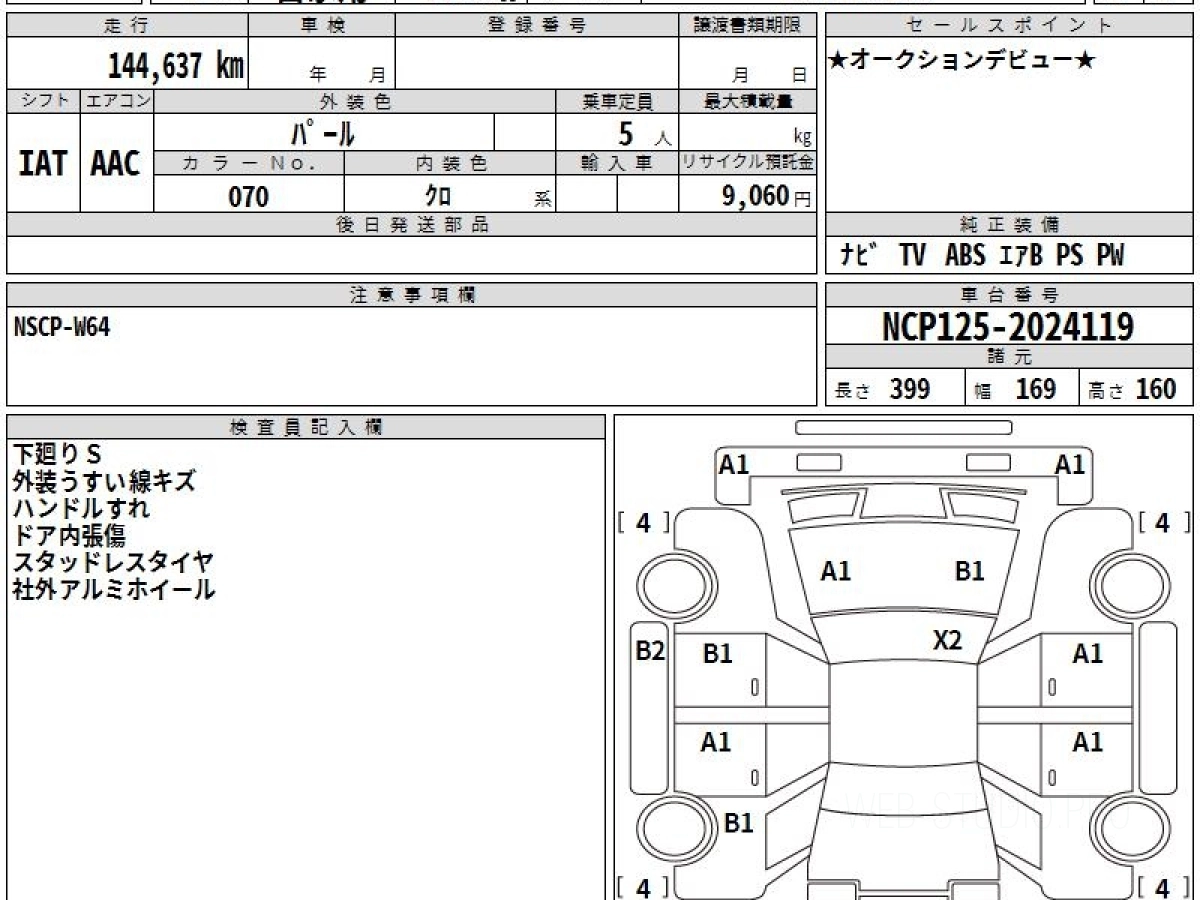1200x900 pixels.
Task: Click the 純正装備 header
Action: tap(1009, 224)
